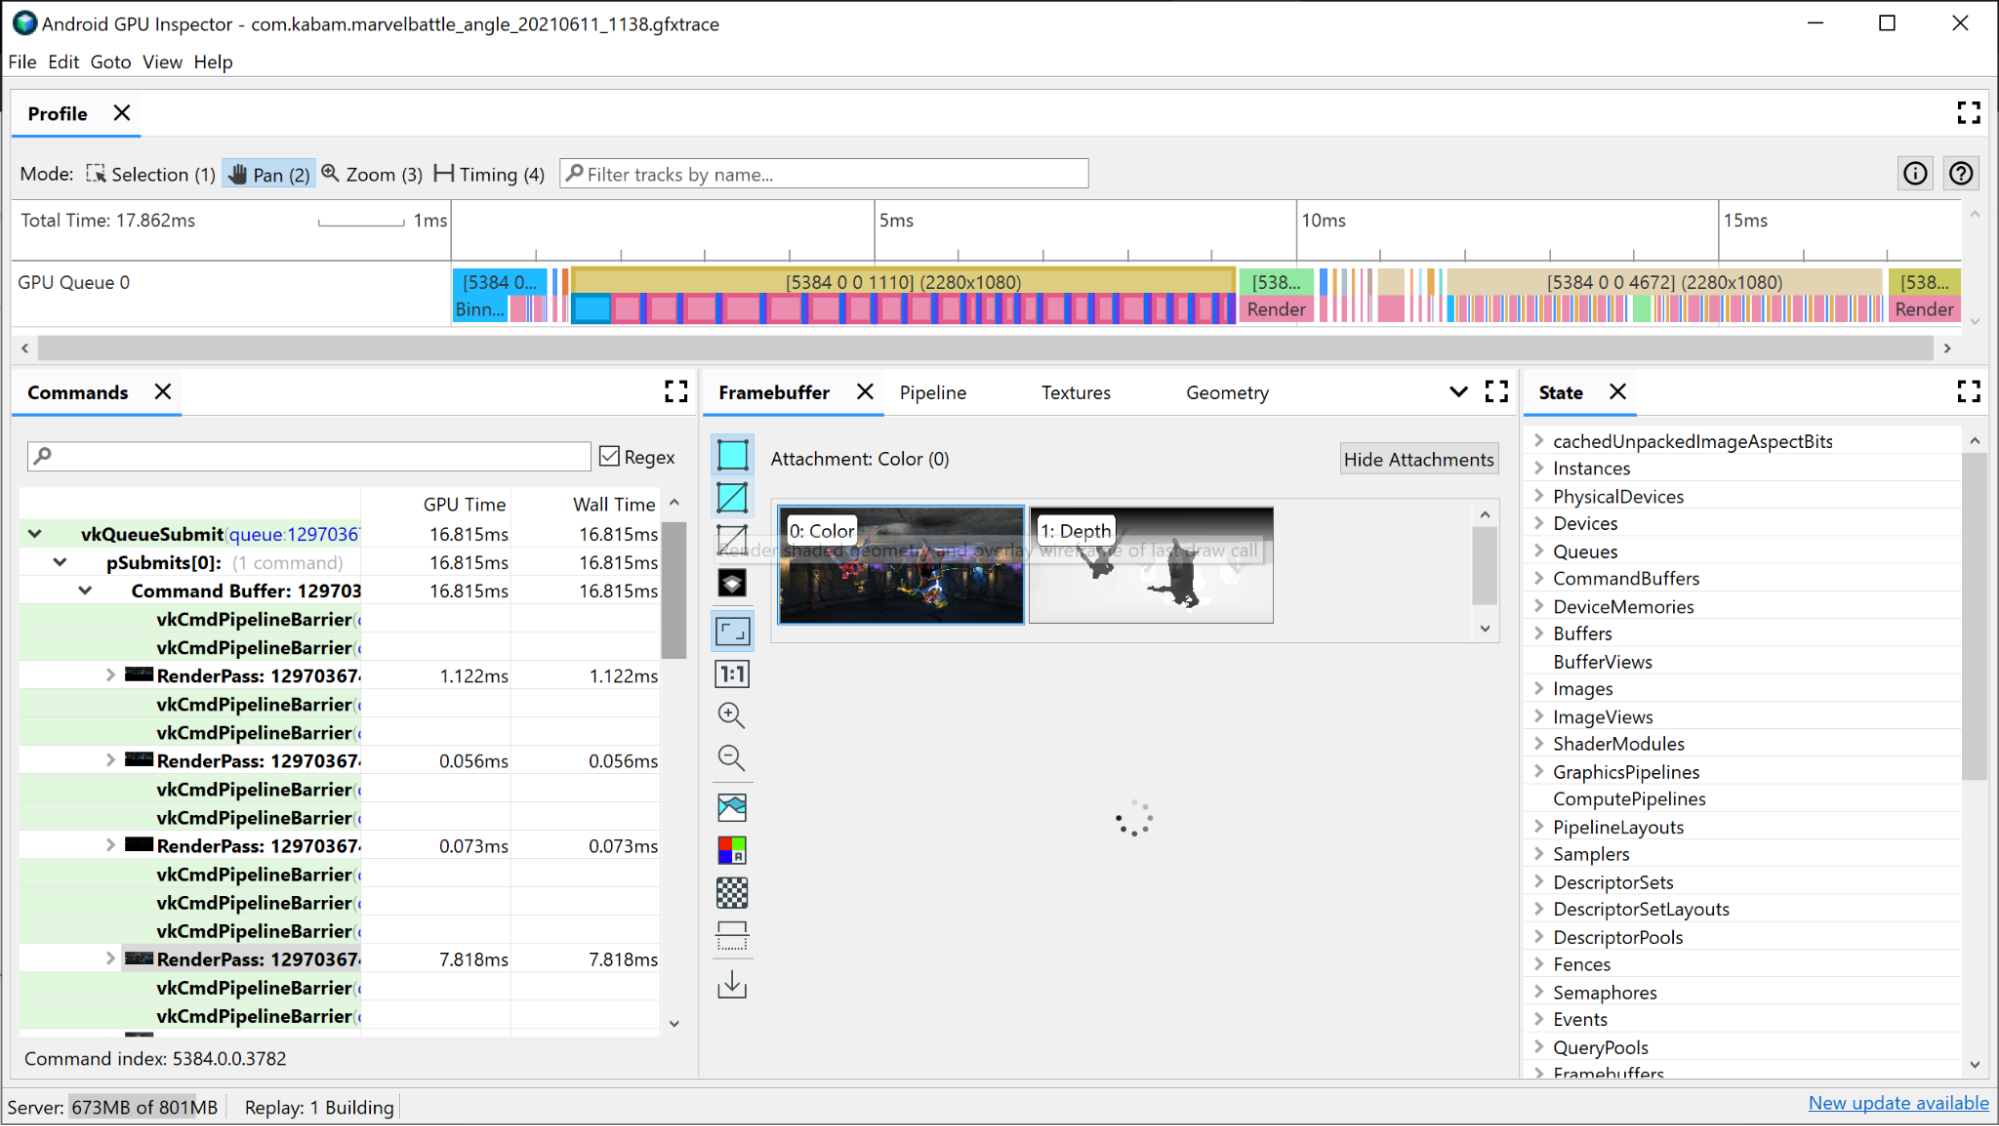1999x1126 pixels.
Task: Expand the vkQueueSubmit queue:1297036 tree node
Action: pyautogui.click(x=33, y=533)
